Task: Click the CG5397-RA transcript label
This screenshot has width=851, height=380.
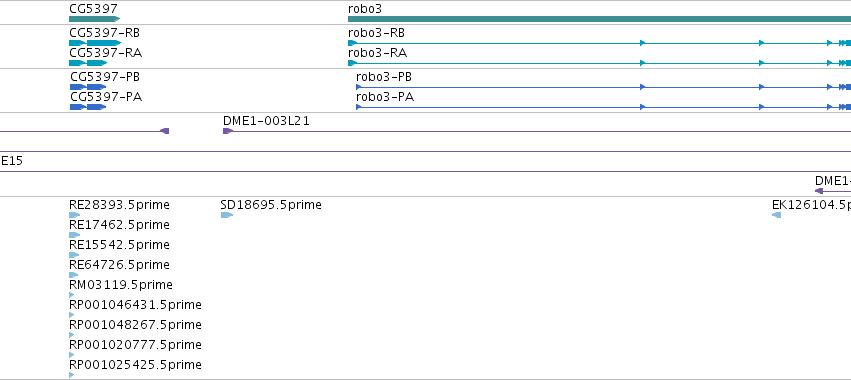Action: coord(106,53)
